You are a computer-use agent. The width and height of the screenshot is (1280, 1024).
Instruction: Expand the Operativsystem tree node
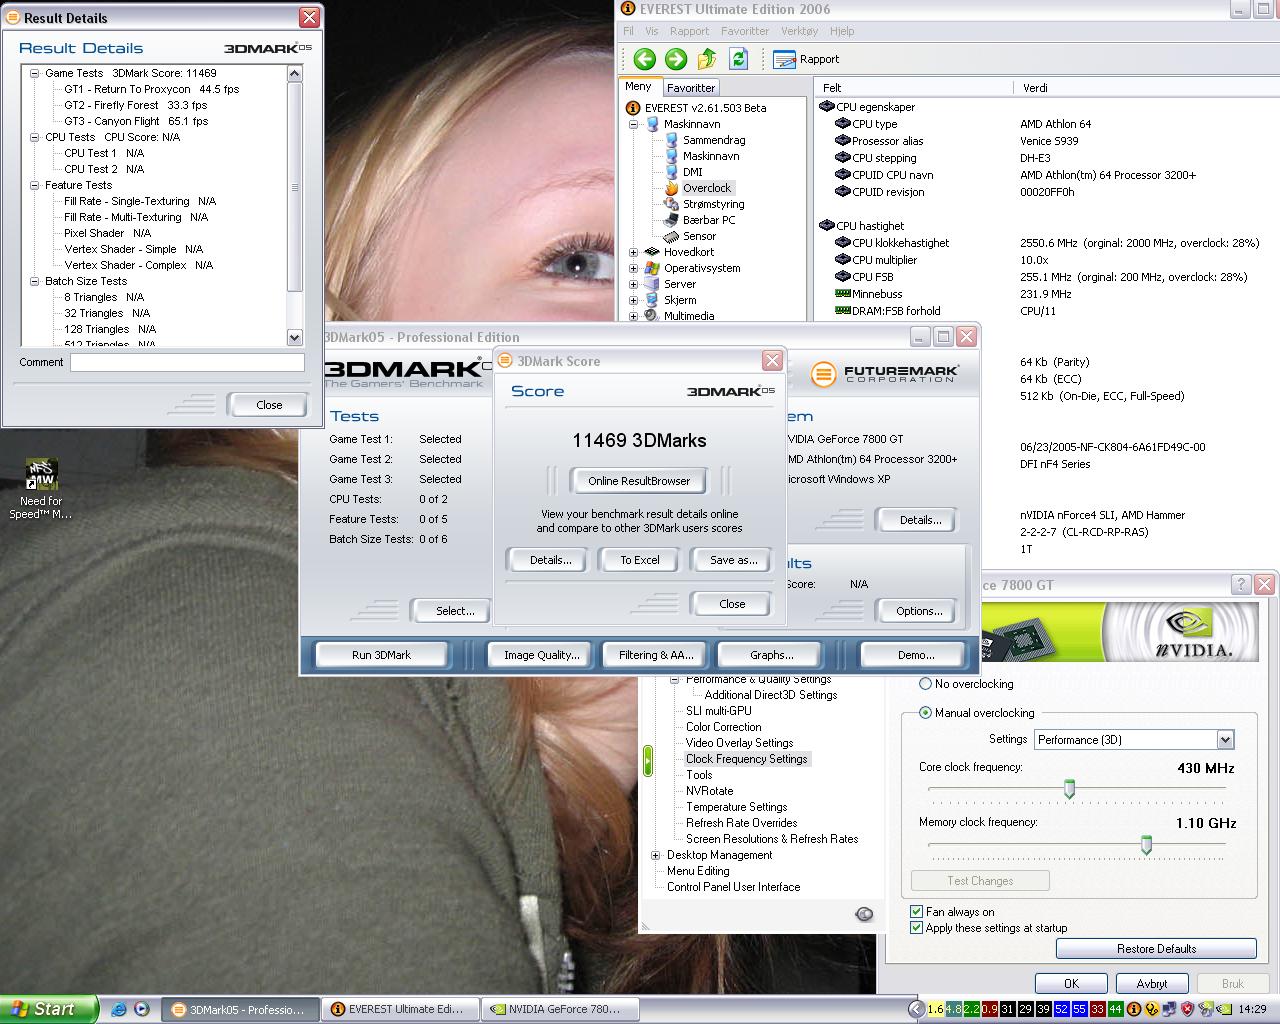633,269
